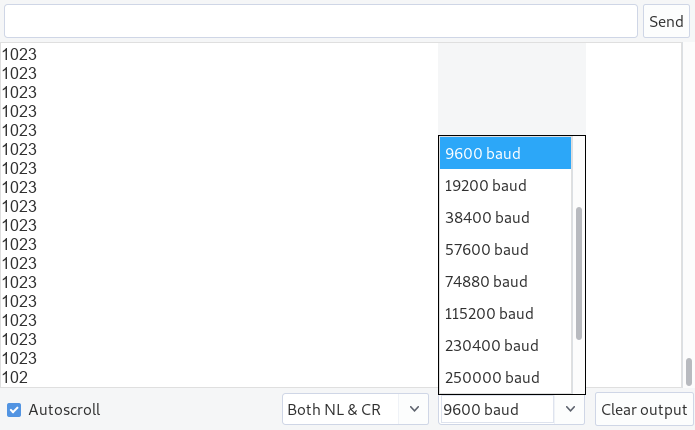
Task: Select 230400 baud entry
Action: pos(505,345)
